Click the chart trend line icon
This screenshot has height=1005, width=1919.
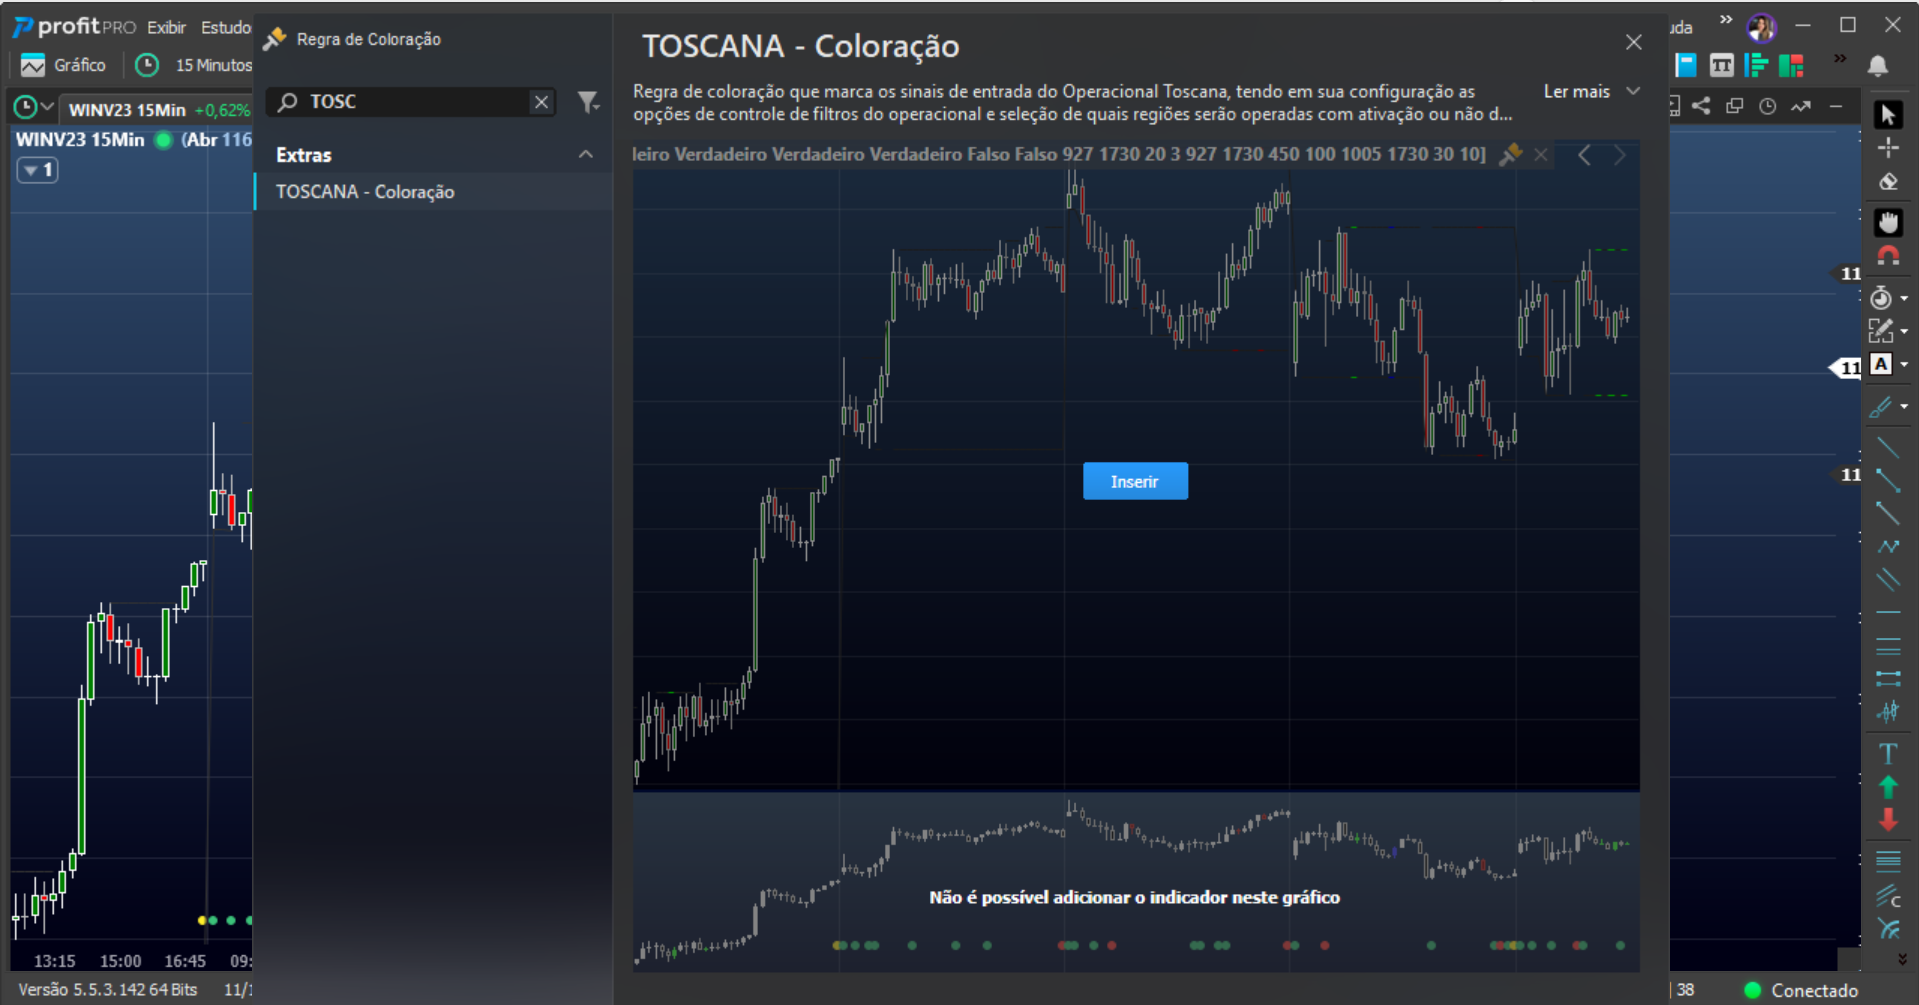[x=1800, y=106]
